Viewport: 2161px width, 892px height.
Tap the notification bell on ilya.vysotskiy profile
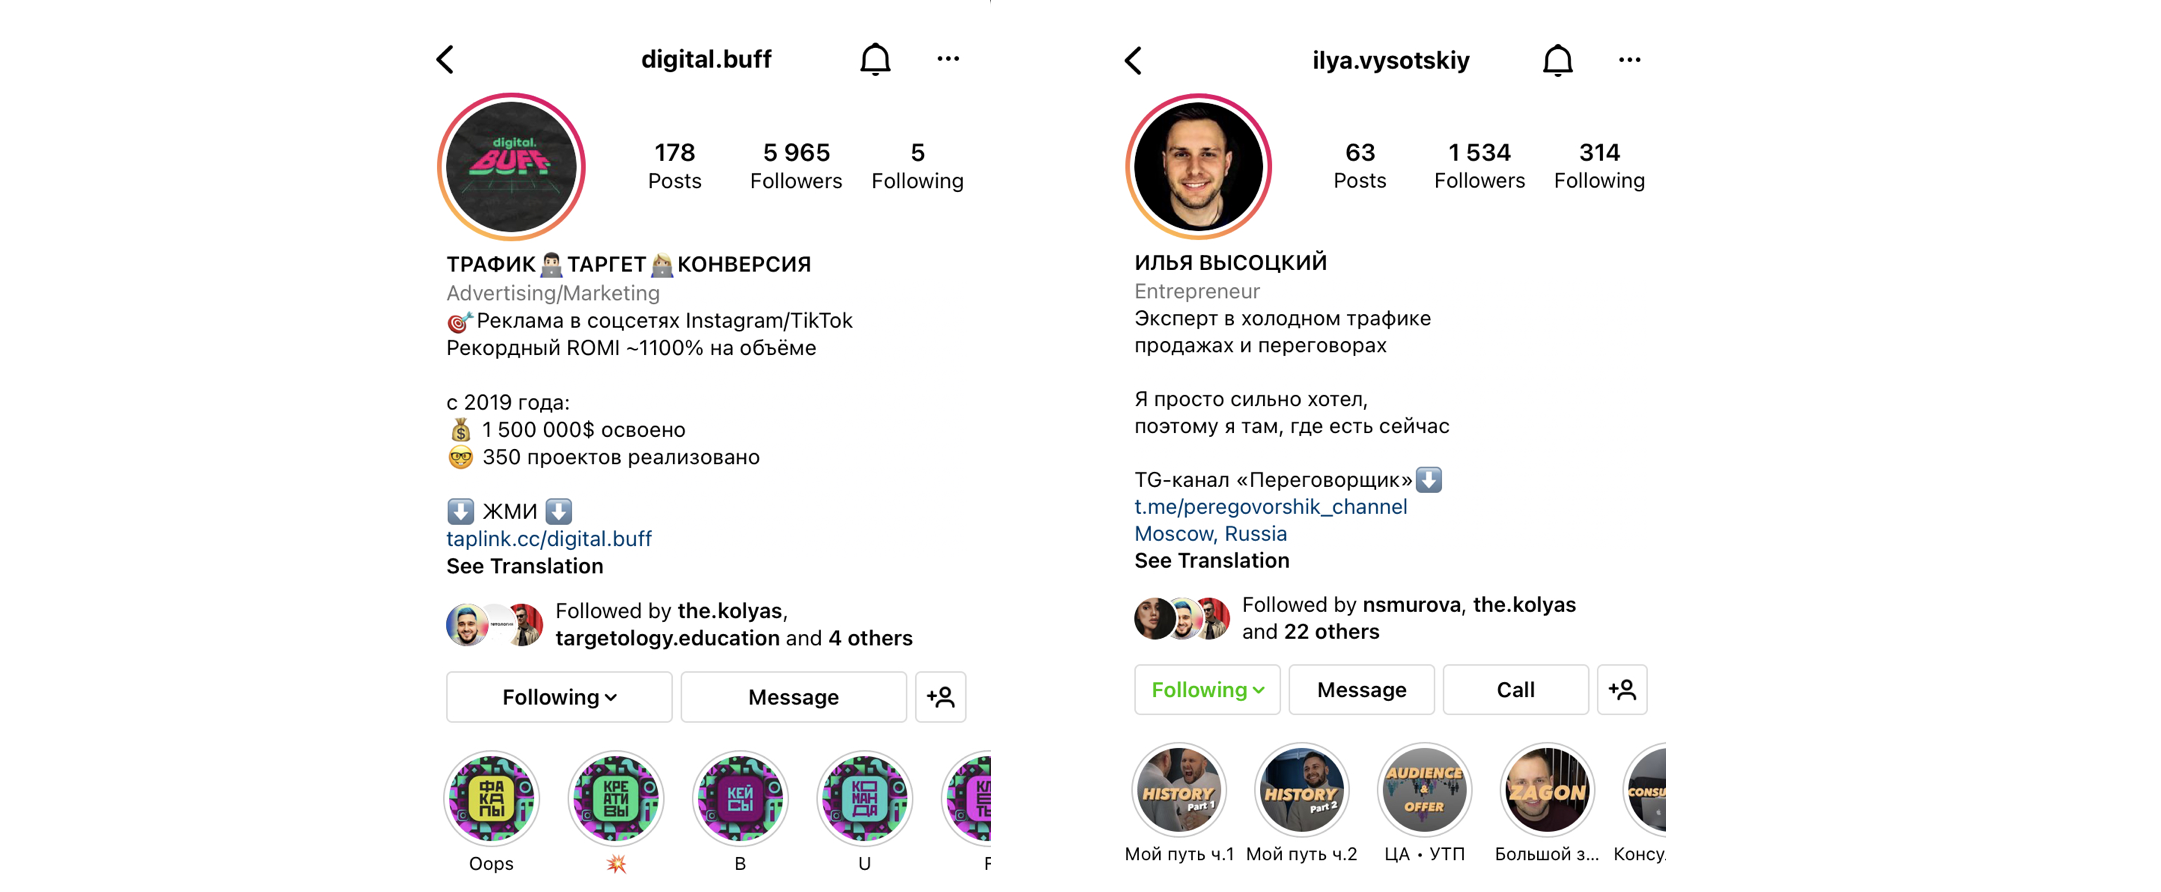point(1557,61)
